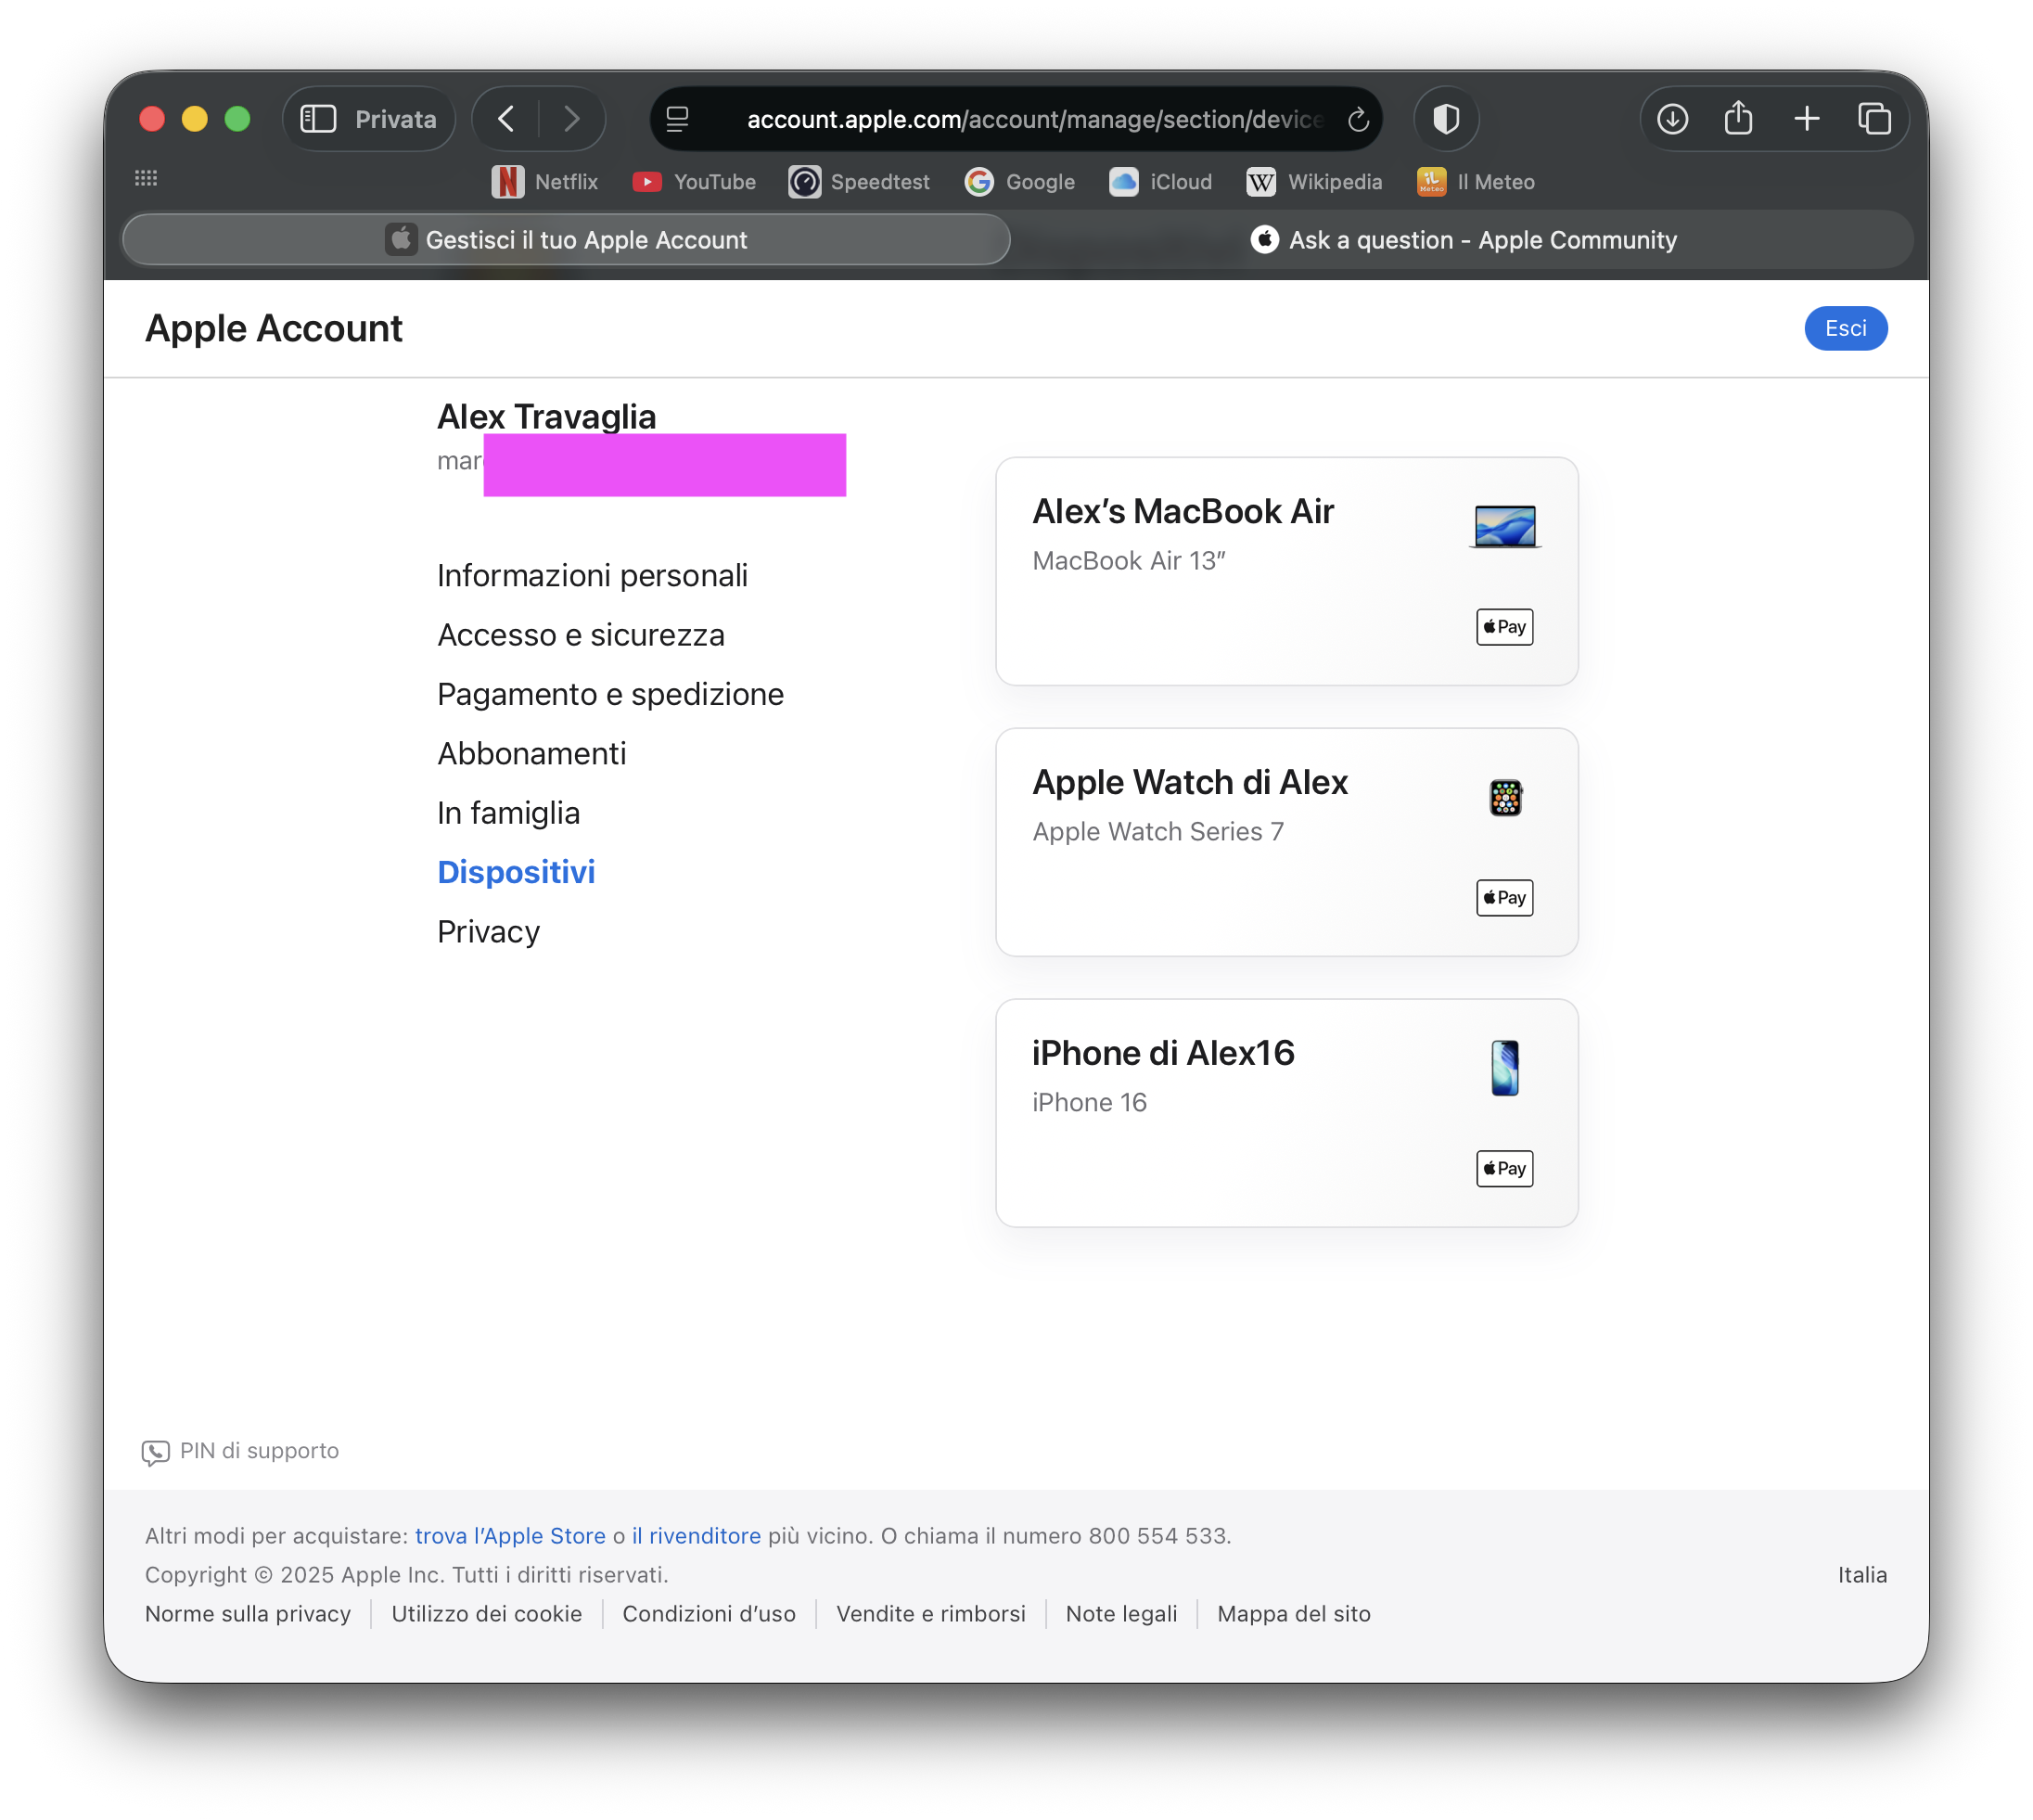Toggle the Safari sidebar icon
Viewport: 2033px width, 1820px height.
pos(318,119)
